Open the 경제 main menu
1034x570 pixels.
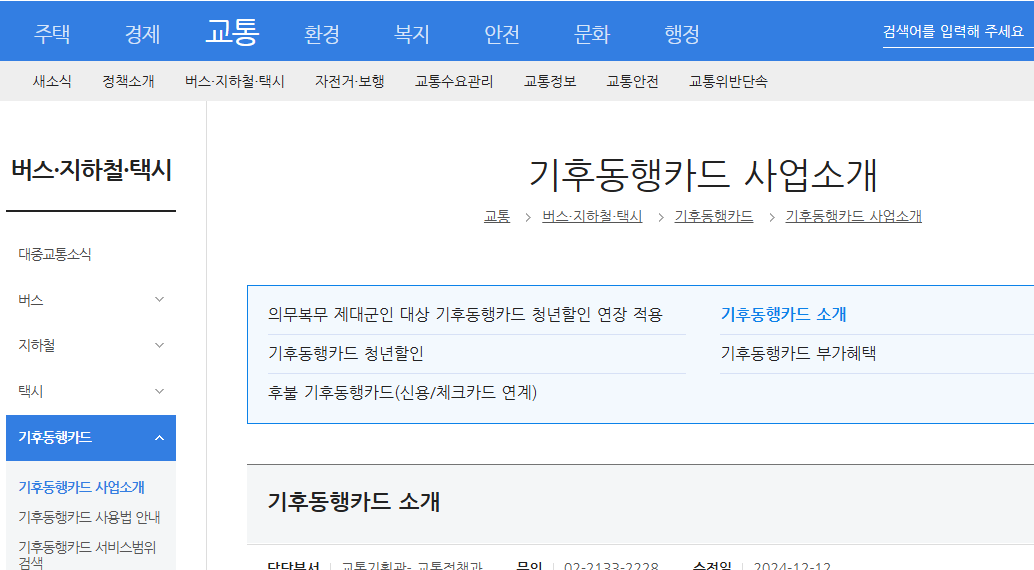click(x=142, y=33)
